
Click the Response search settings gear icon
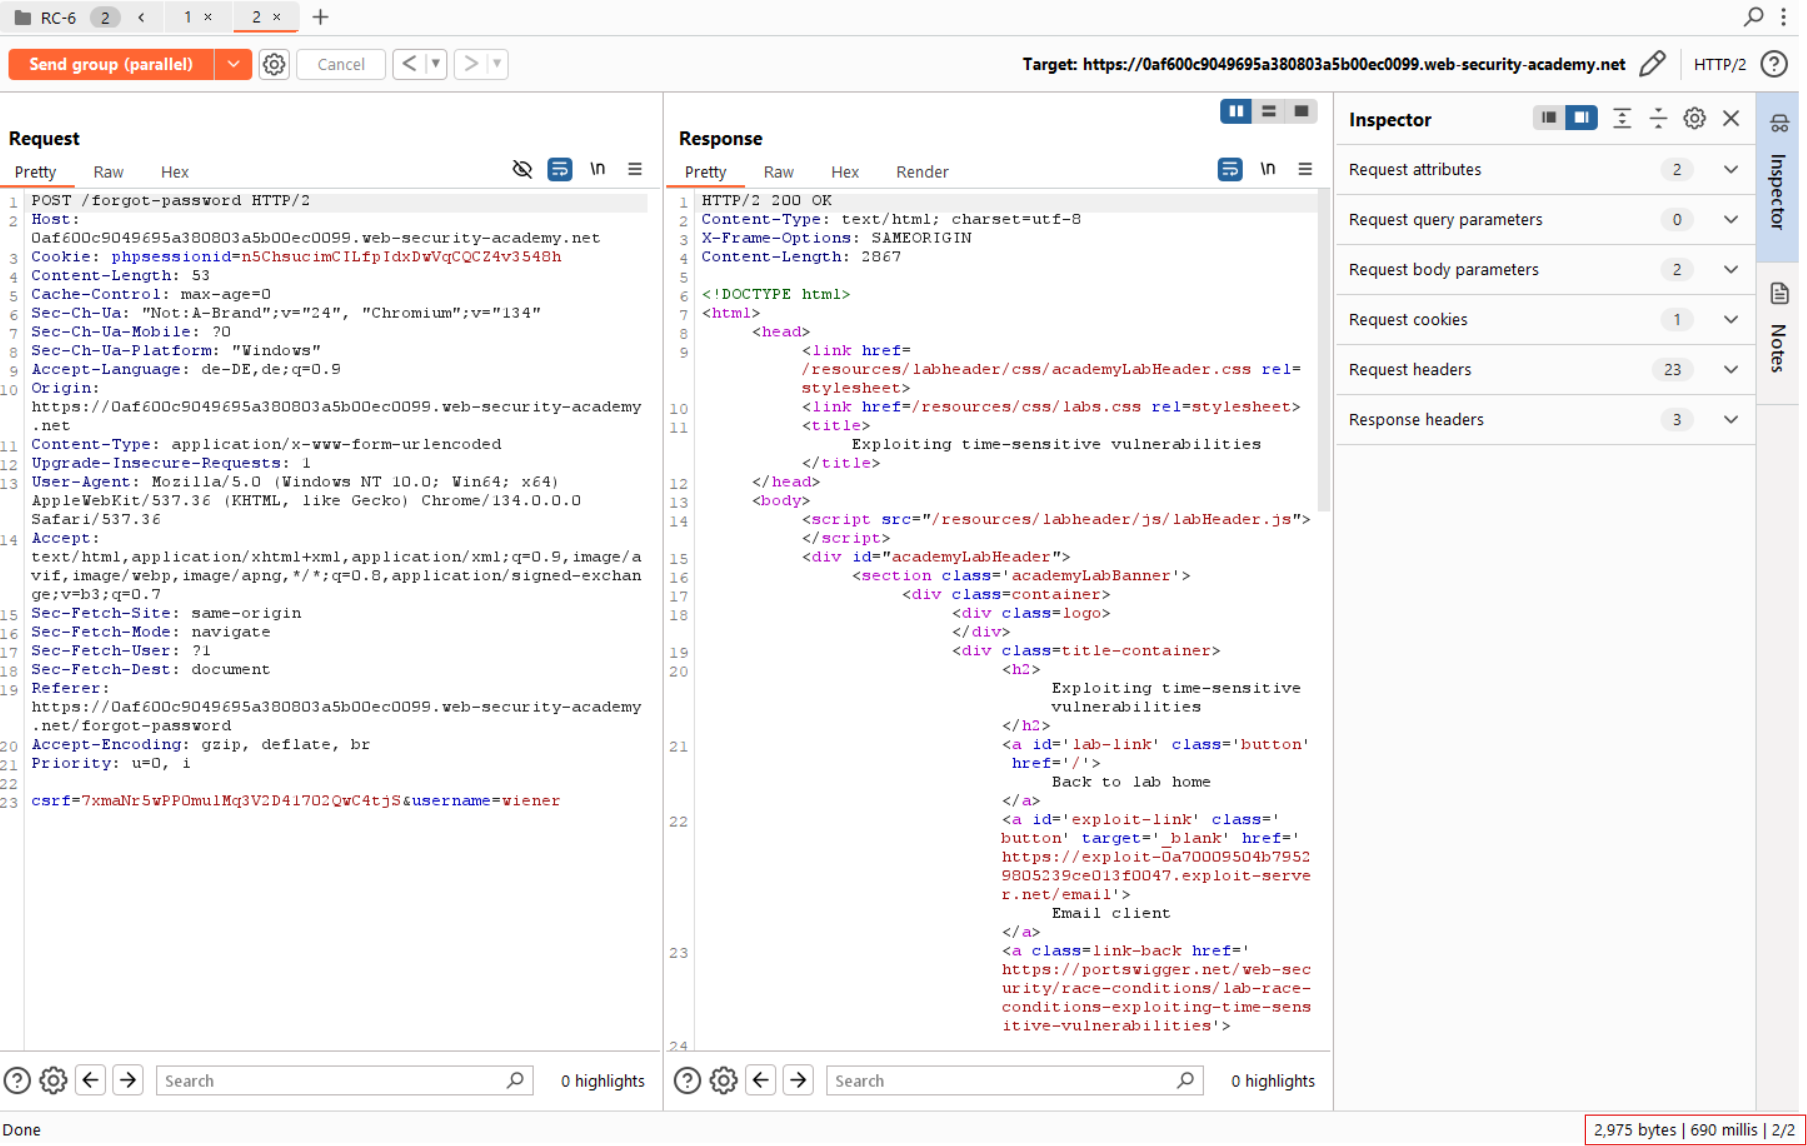pyautogui.click(x=723, y=1080)
